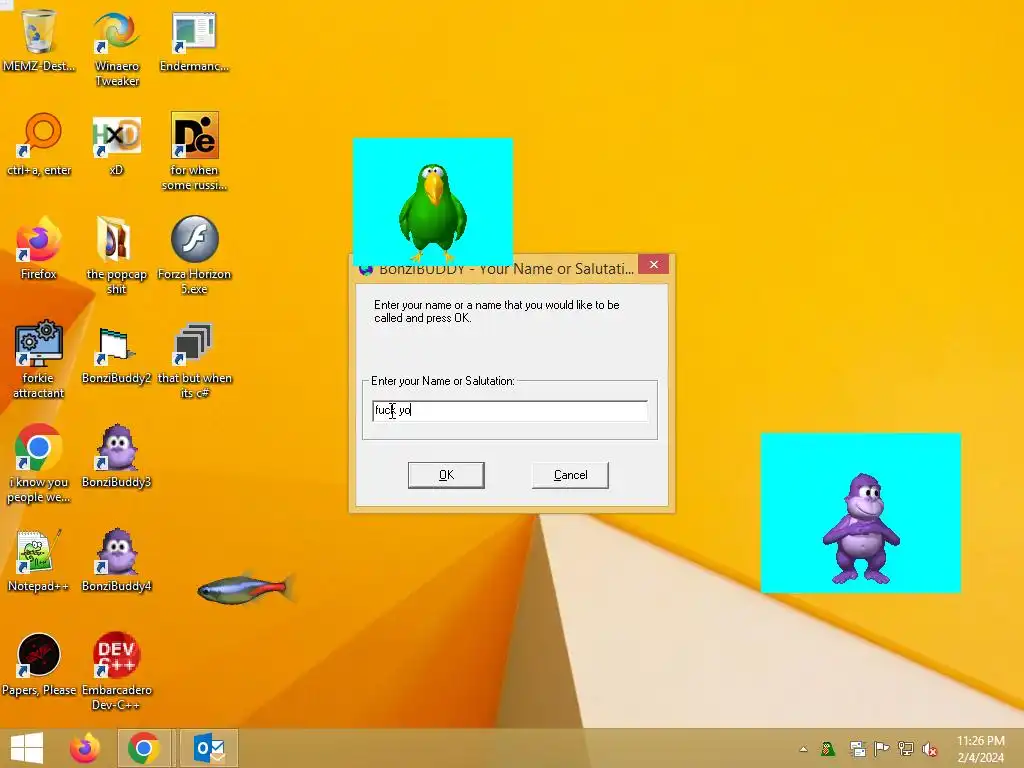Open the clock showing 11:26 PM

click(x=980, y=749)
